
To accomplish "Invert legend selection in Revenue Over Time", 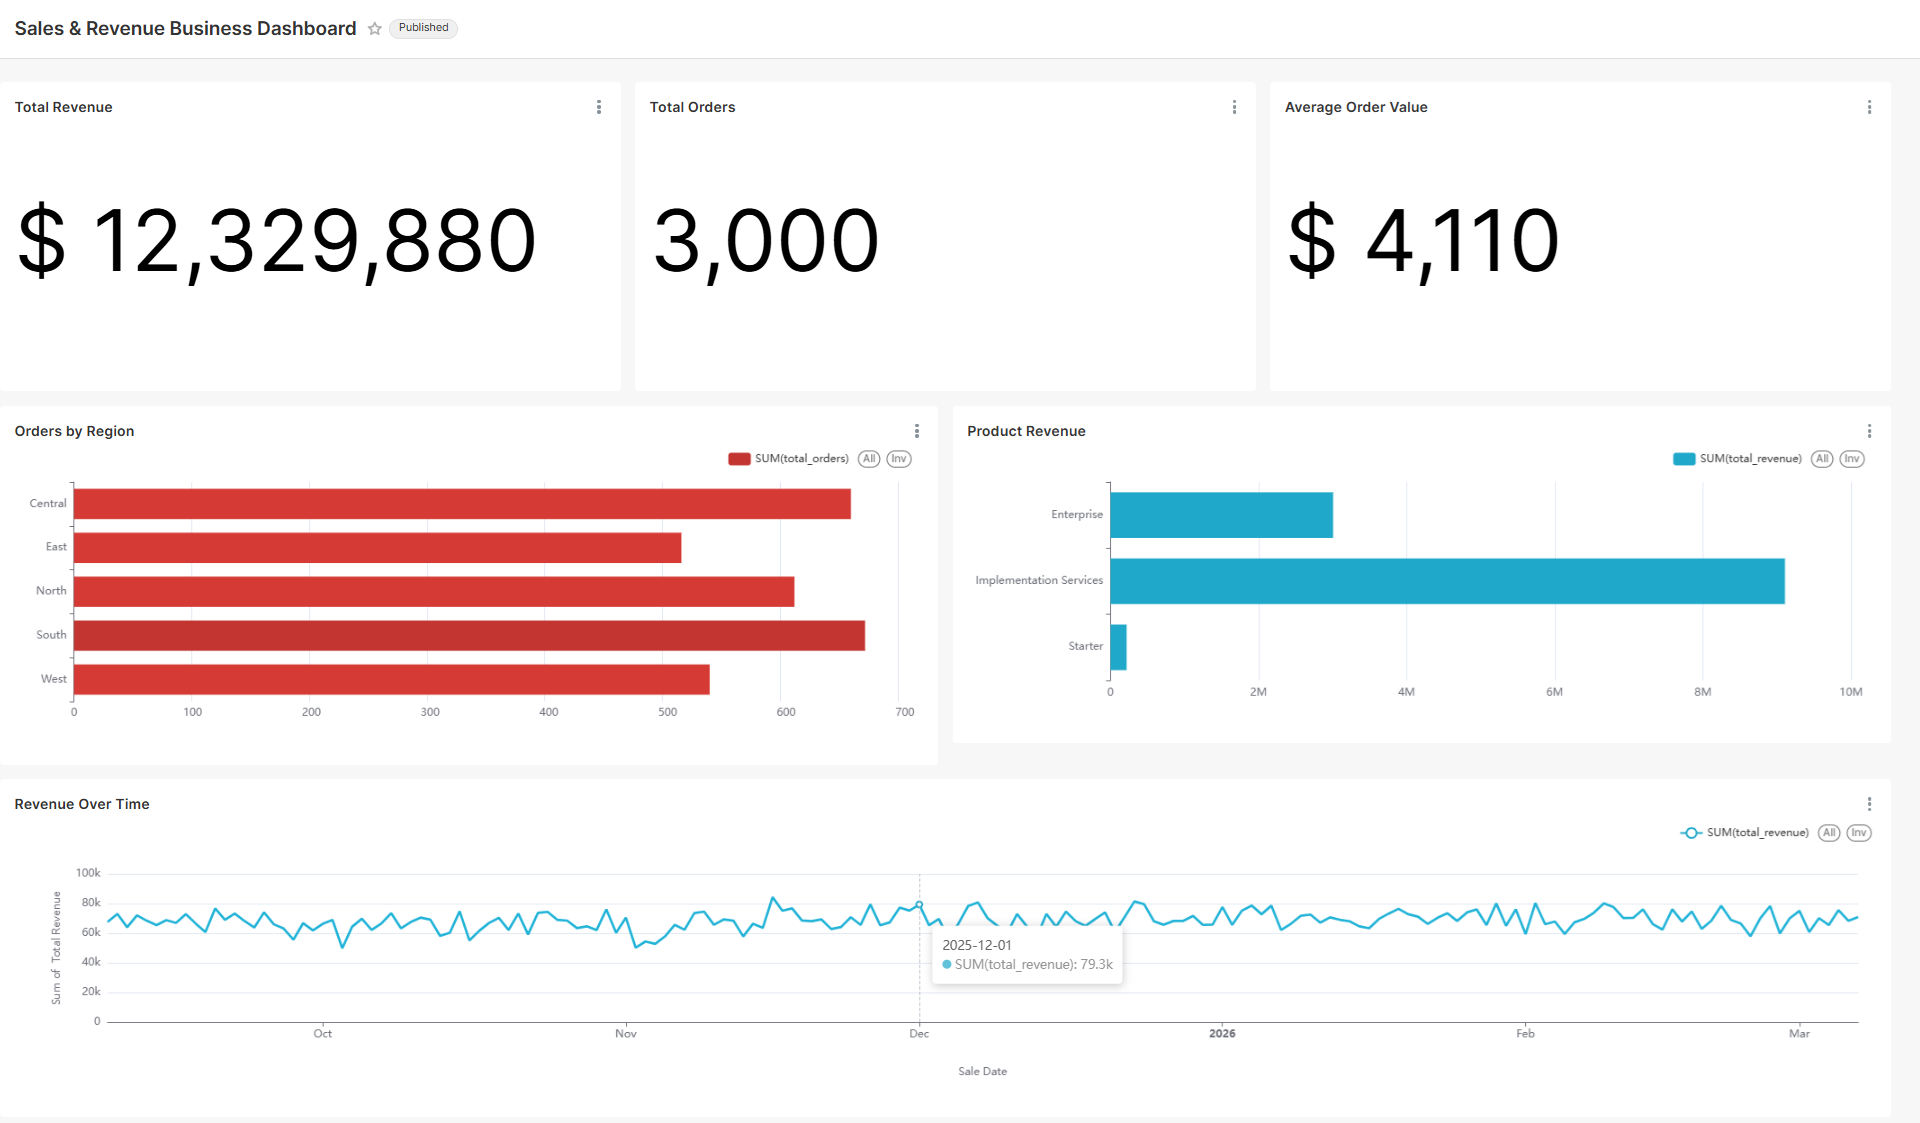I will (1858, 833).
